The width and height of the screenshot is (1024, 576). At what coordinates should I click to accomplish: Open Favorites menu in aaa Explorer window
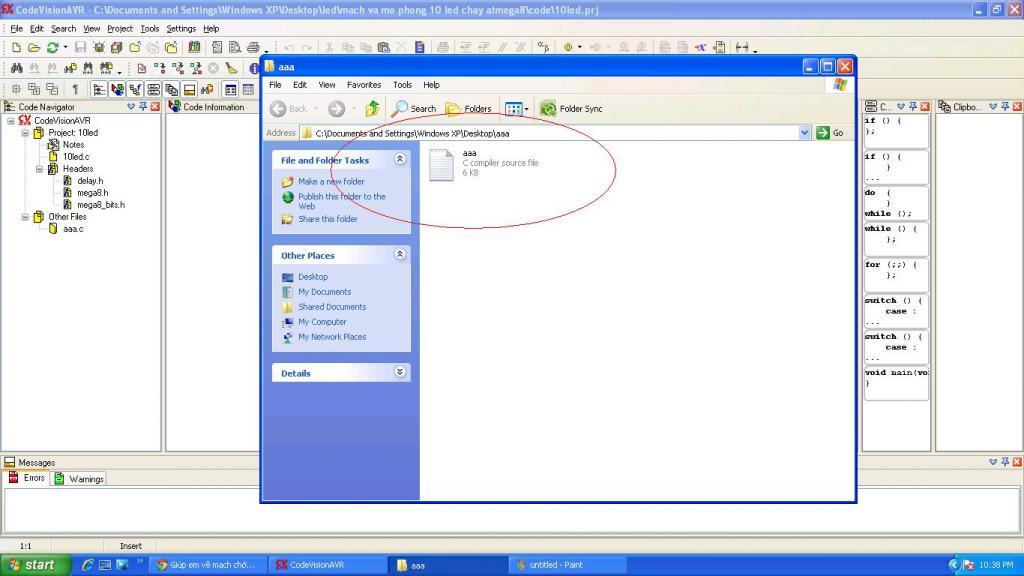coord(364,85)
